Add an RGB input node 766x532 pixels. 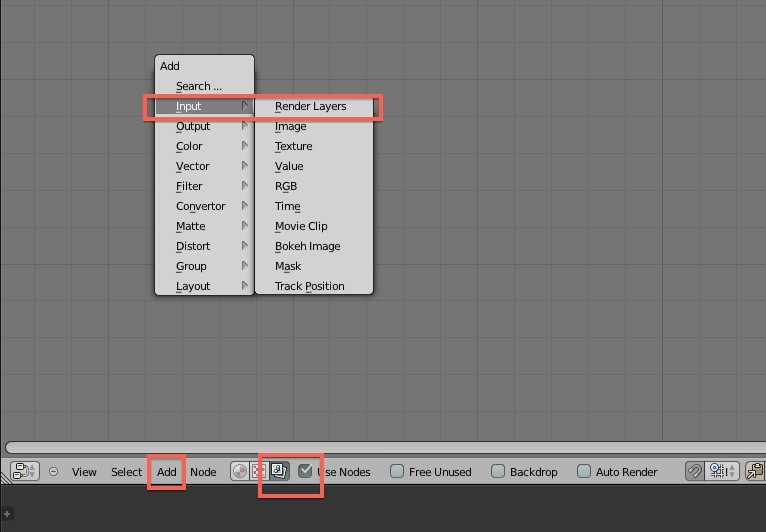[314, 186]
